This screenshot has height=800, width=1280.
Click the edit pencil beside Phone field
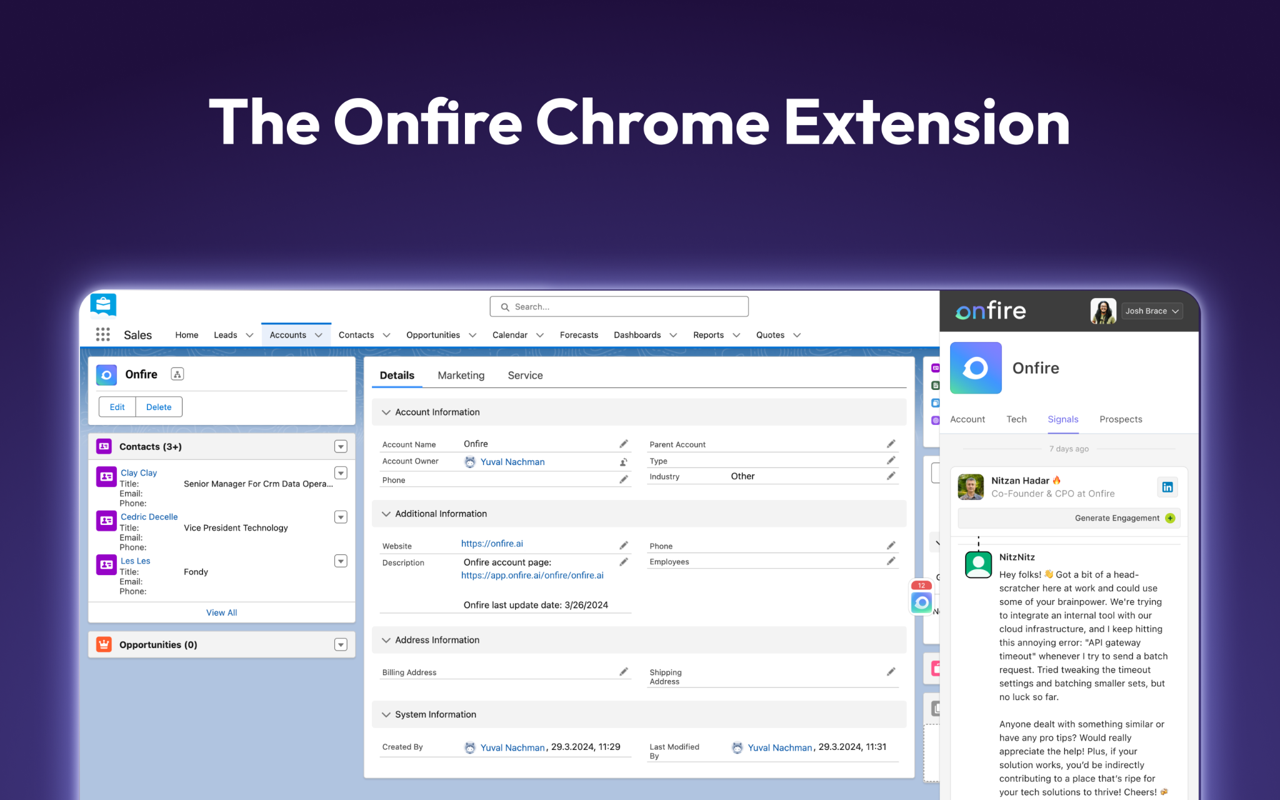[624, 480]
